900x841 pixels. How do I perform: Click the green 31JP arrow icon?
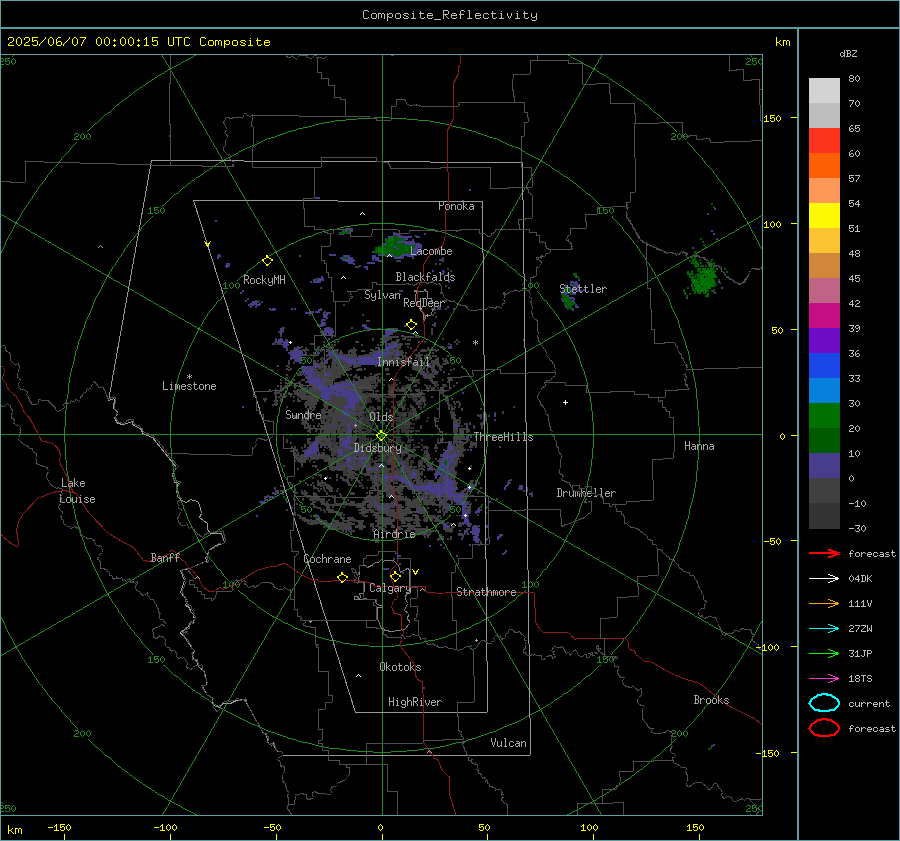824,653
